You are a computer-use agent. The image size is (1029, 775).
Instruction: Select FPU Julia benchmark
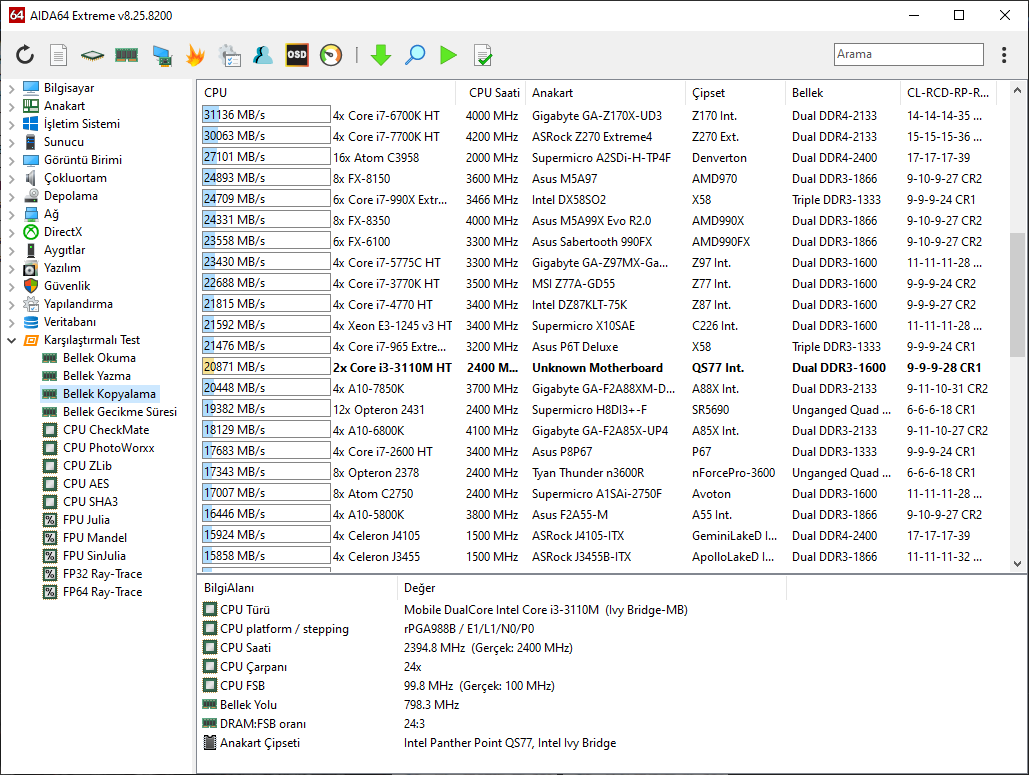click(x=86, y=520)
